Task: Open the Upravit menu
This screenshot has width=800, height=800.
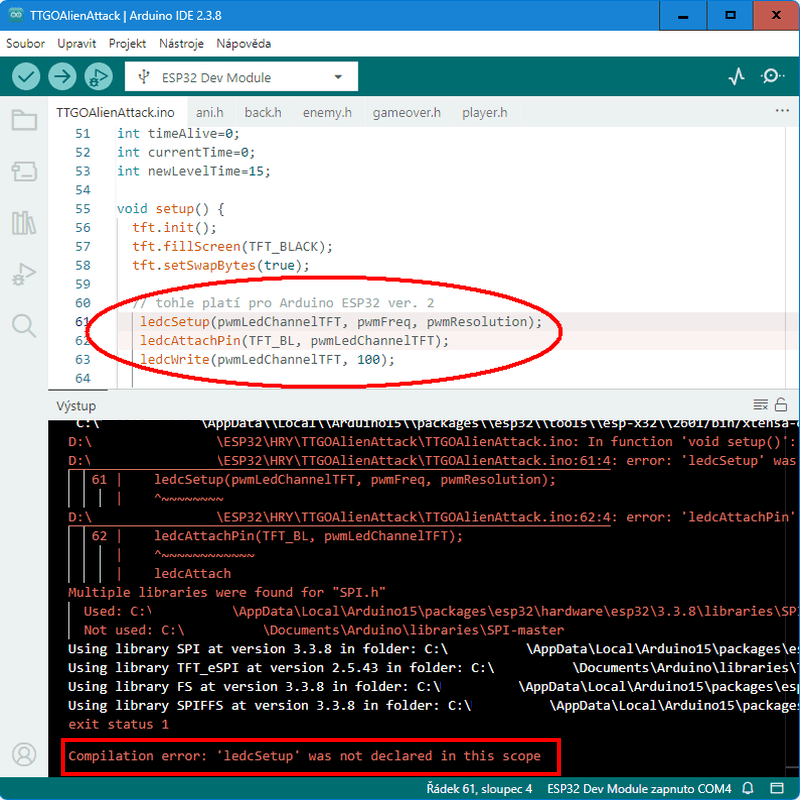Action: 77,44
